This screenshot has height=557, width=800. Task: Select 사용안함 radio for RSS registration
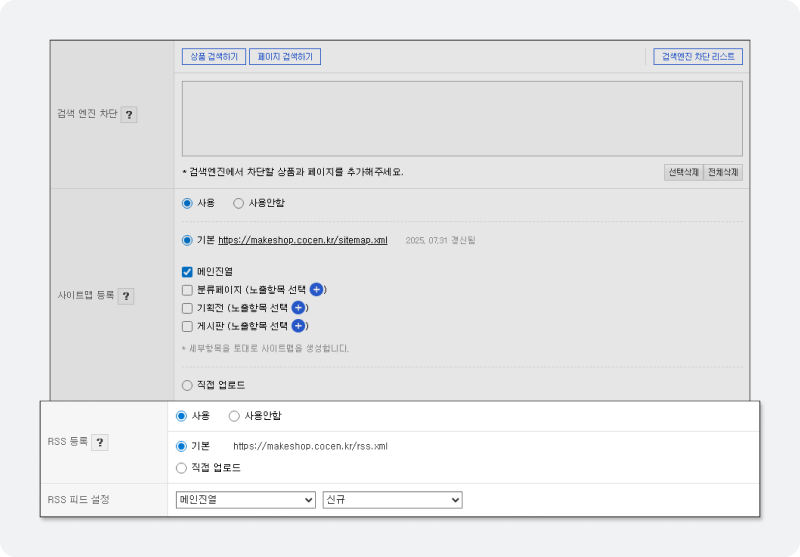(x=234, y=416)
